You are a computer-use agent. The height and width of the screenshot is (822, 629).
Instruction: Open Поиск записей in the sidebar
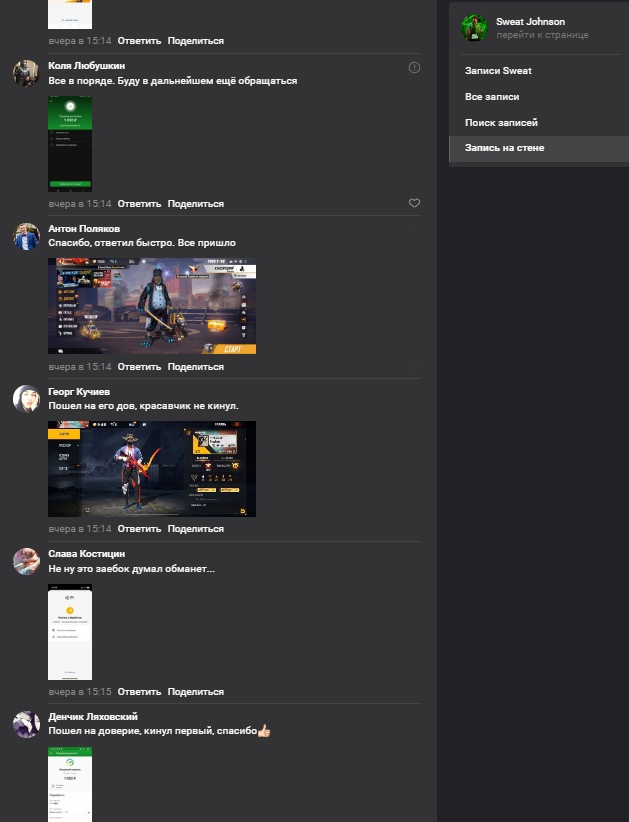click(x=501, y=123)
